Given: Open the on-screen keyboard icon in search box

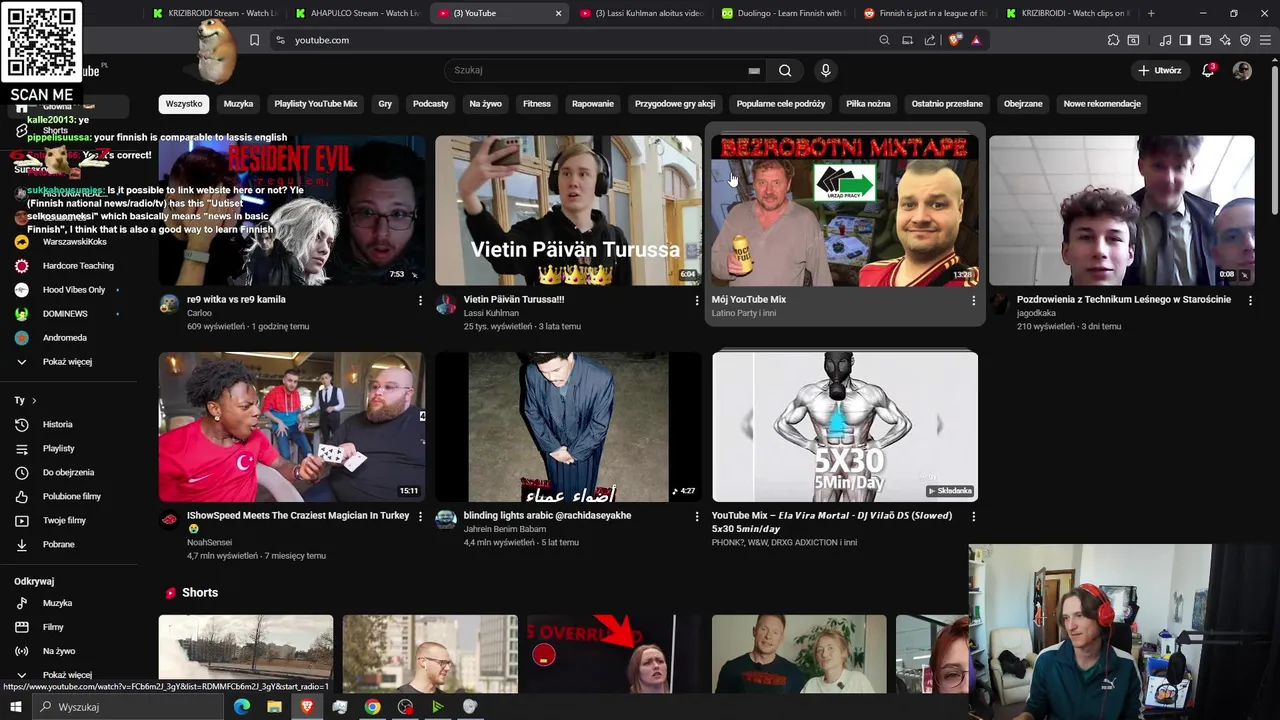Looking at the screenshot, I should pos(754,71).
